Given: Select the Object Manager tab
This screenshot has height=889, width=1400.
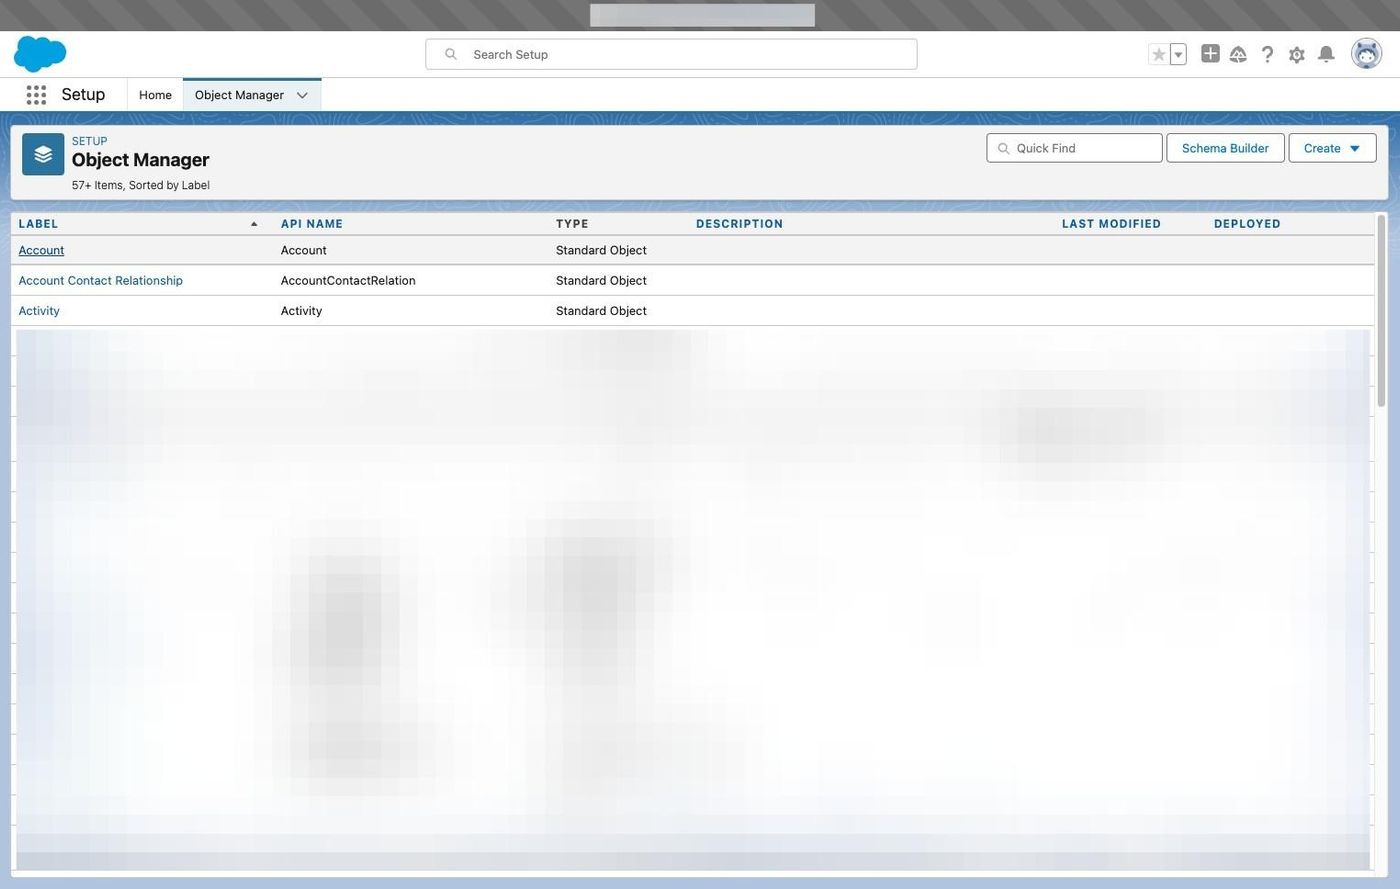Looking at the screenshot, I should pyautogui.click(x=239, y=95).
